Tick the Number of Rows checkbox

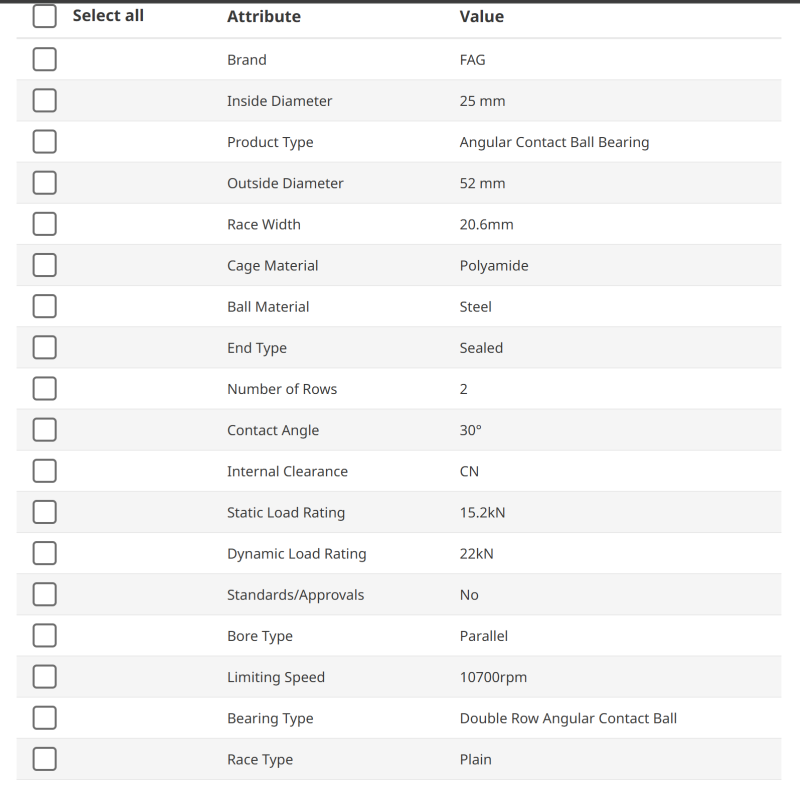[44, 388]
